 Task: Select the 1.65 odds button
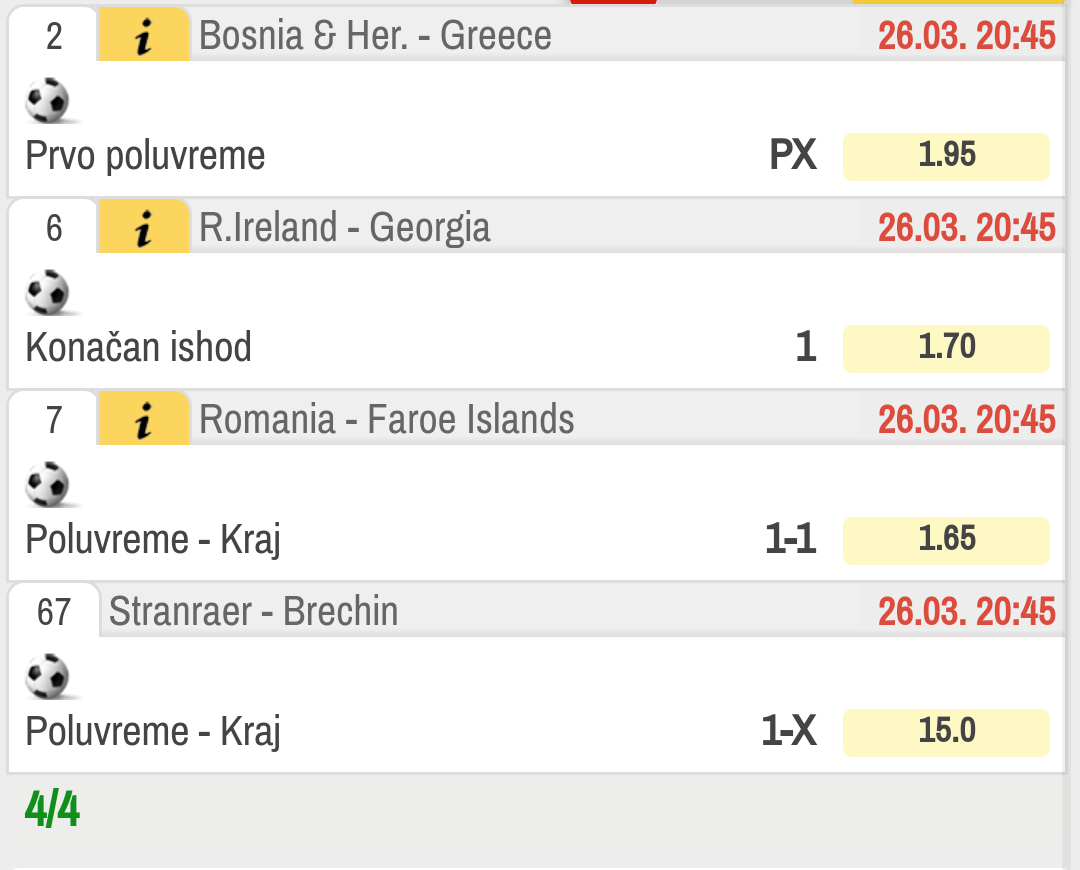point(946,541)
